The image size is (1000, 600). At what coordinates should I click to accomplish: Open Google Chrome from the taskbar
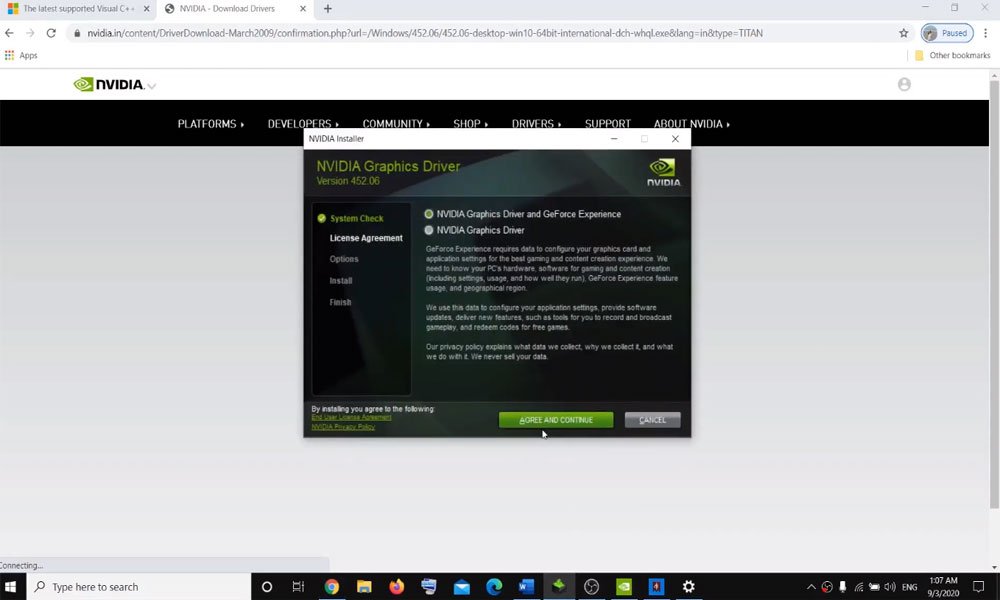coord(332,587)
